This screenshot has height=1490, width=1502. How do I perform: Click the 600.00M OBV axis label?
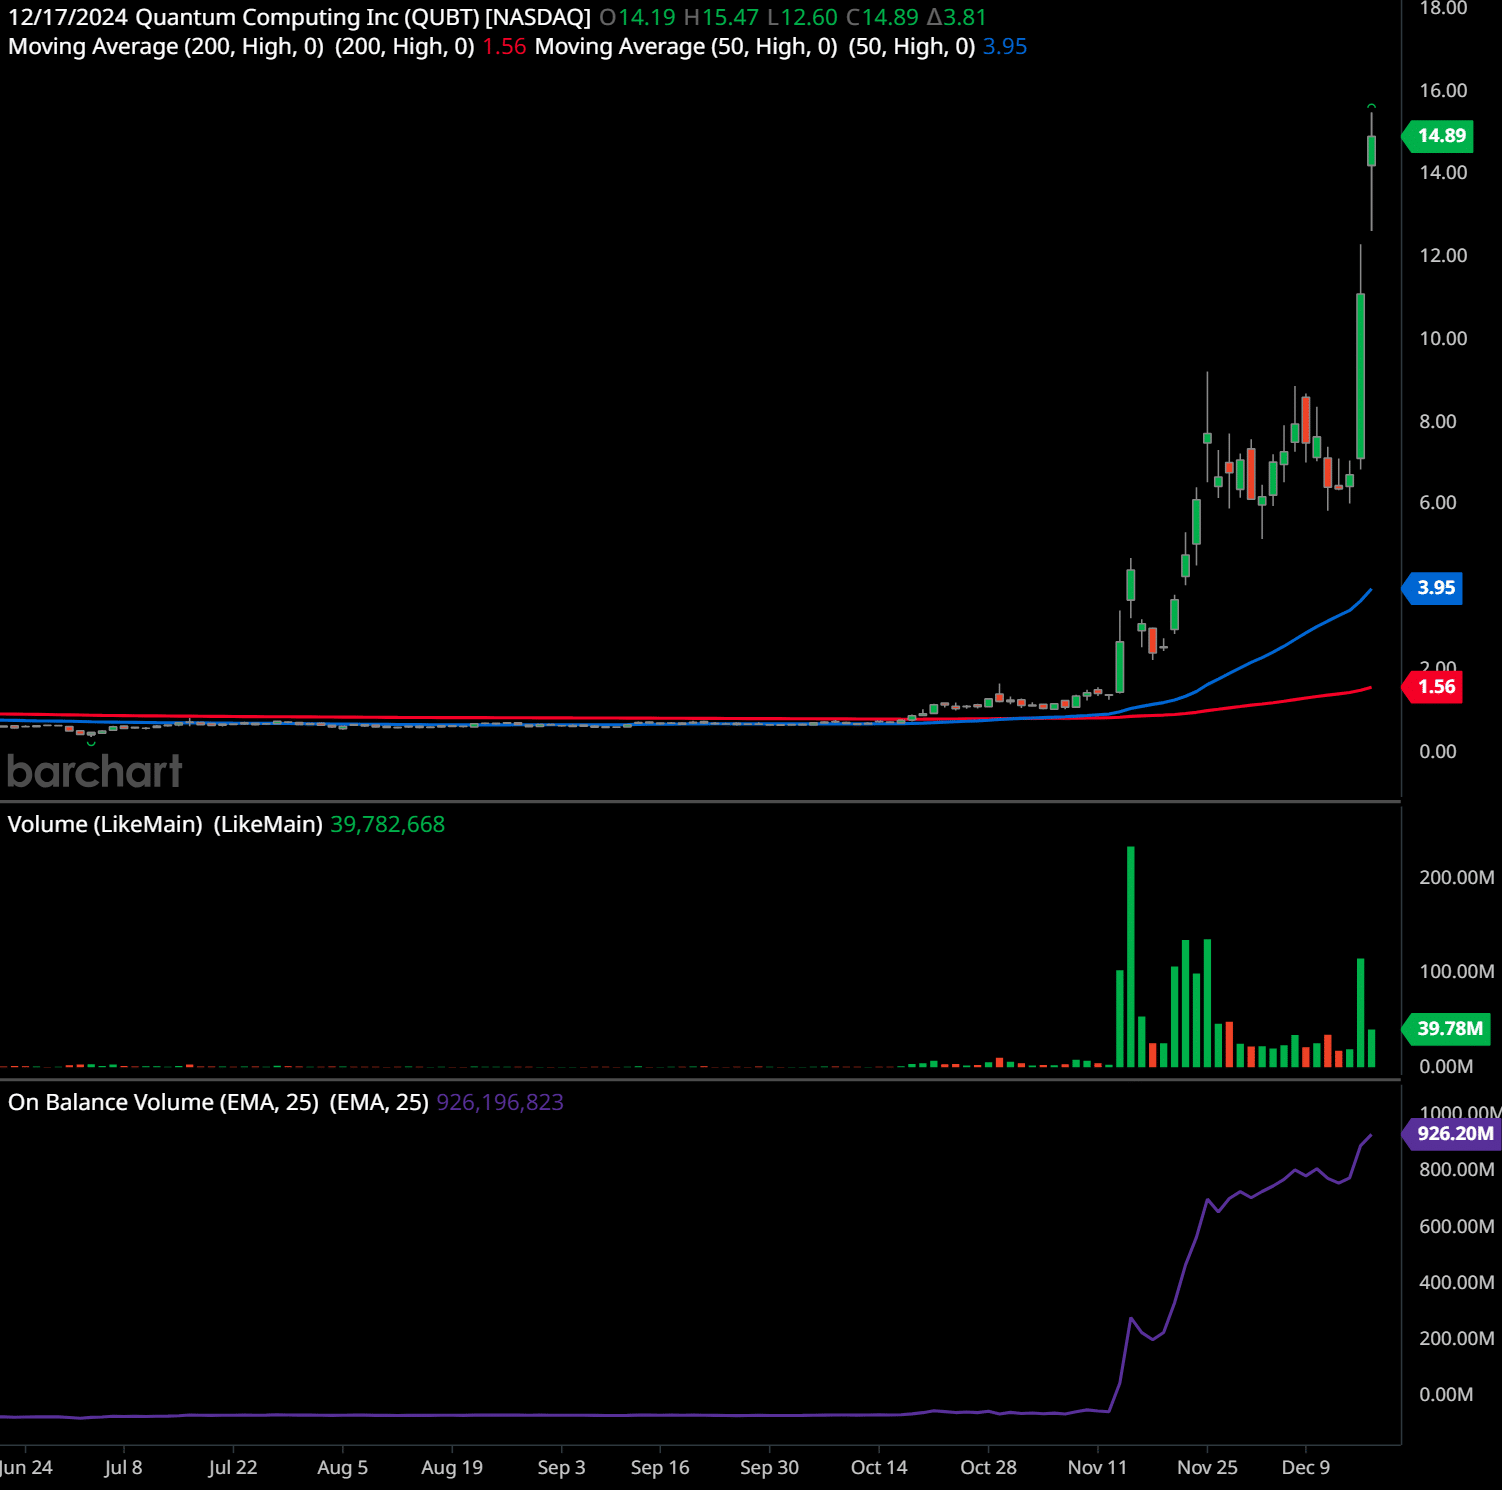[x=1457, y=1227]
